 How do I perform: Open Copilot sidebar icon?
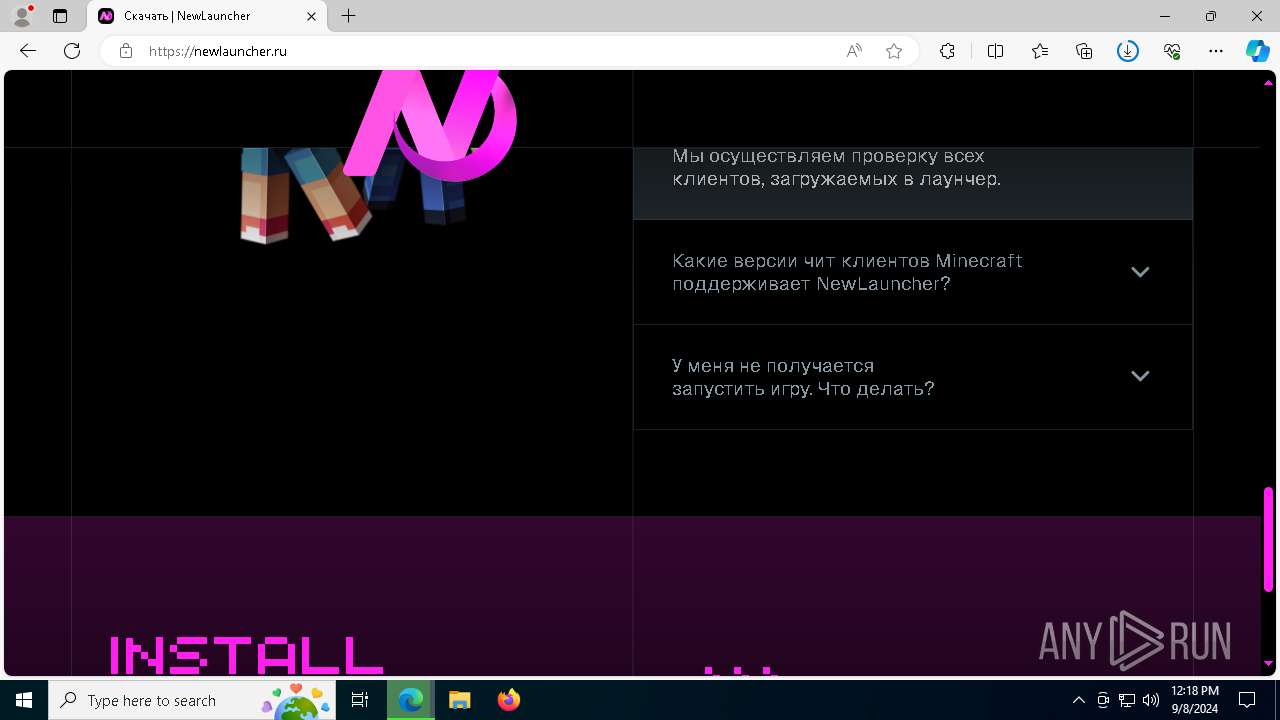[1258, 51]
